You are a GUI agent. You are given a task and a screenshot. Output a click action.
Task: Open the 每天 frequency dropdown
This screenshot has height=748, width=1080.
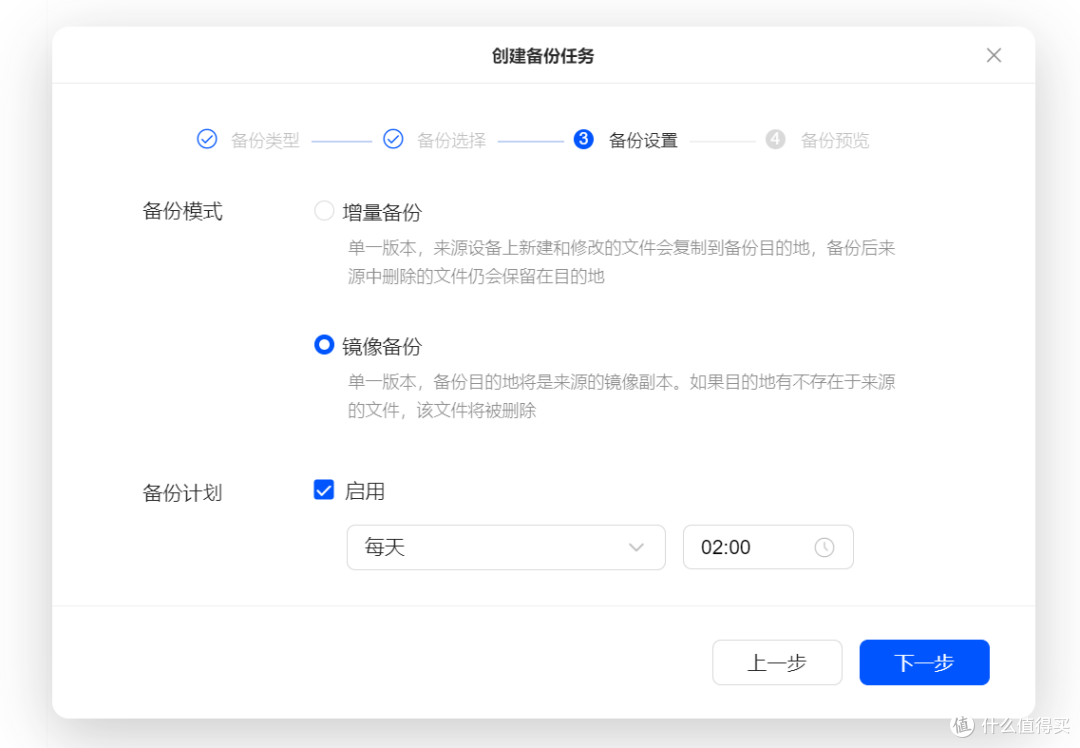(x=506, y=548)
